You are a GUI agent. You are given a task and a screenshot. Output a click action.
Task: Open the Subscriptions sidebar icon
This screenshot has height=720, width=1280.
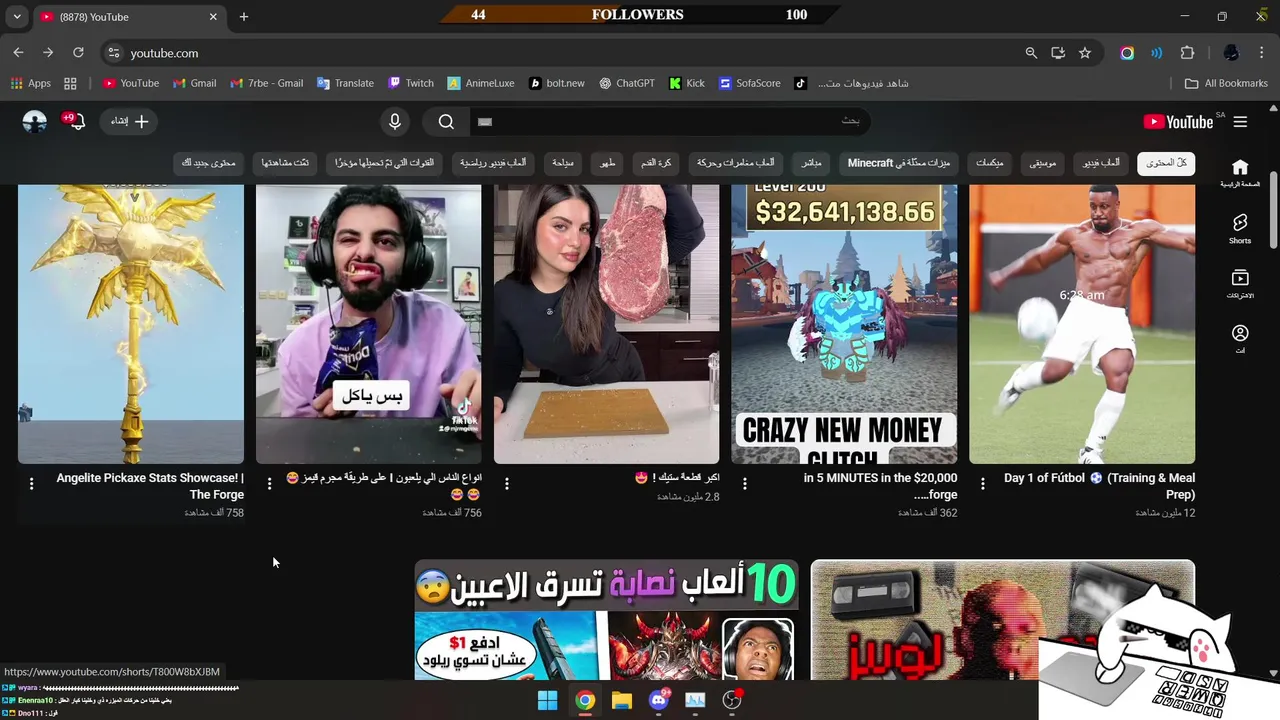(1240, 283)
